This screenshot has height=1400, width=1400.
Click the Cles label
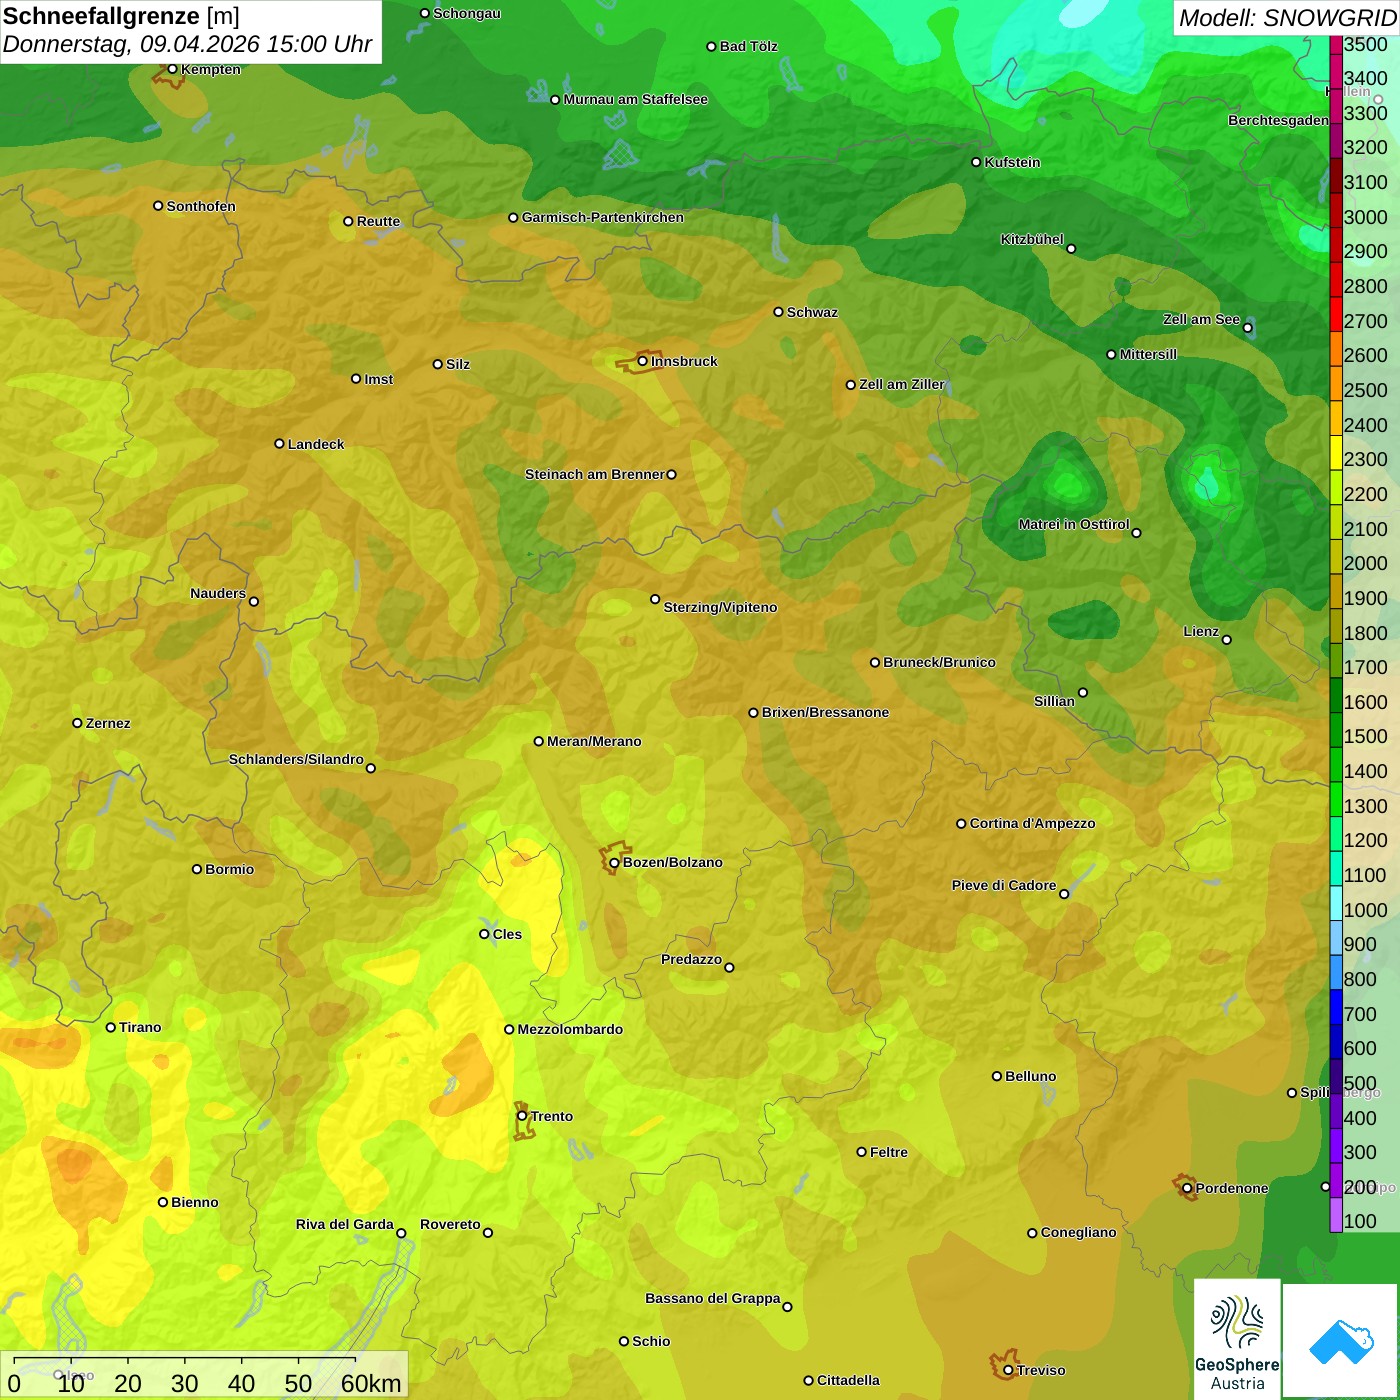coord(507,934)
